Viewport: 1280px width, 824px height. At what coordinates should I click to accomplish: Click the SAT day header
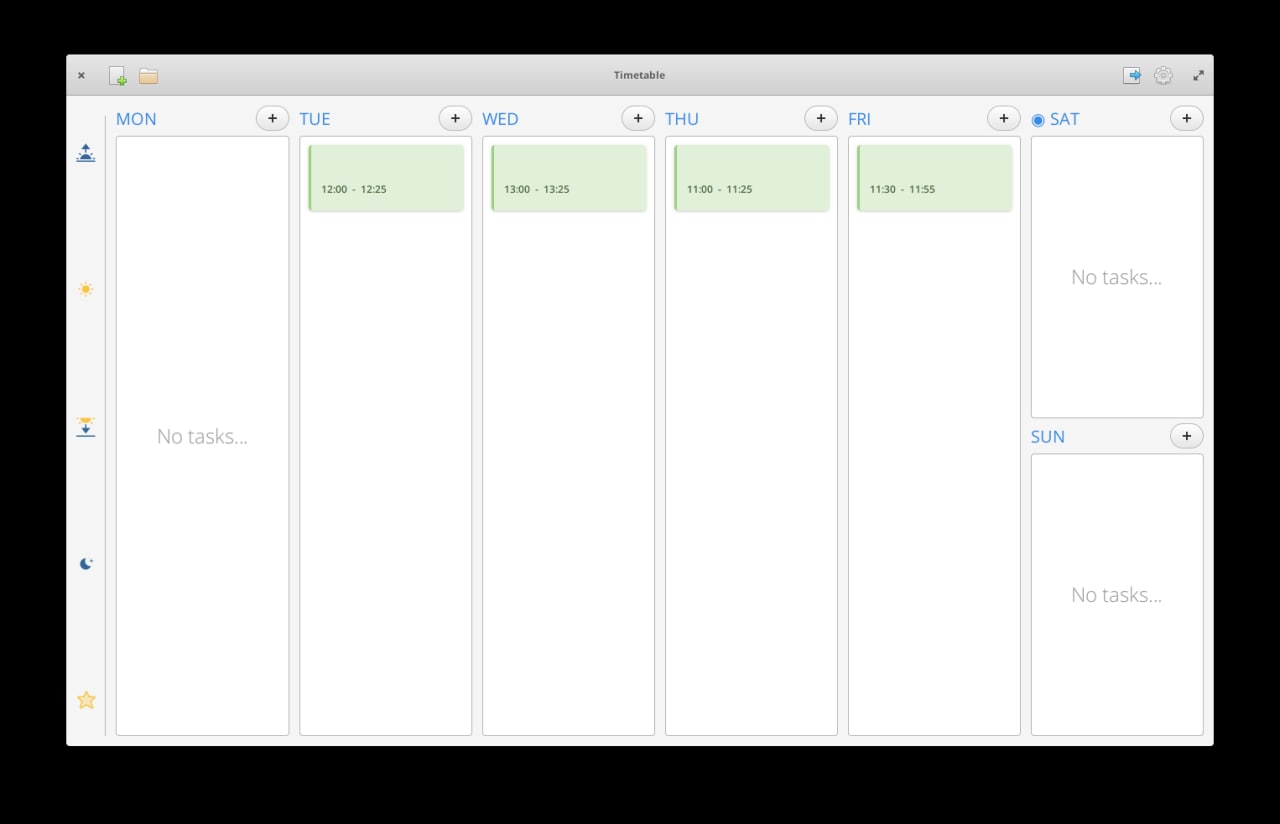pos(1064,119)
